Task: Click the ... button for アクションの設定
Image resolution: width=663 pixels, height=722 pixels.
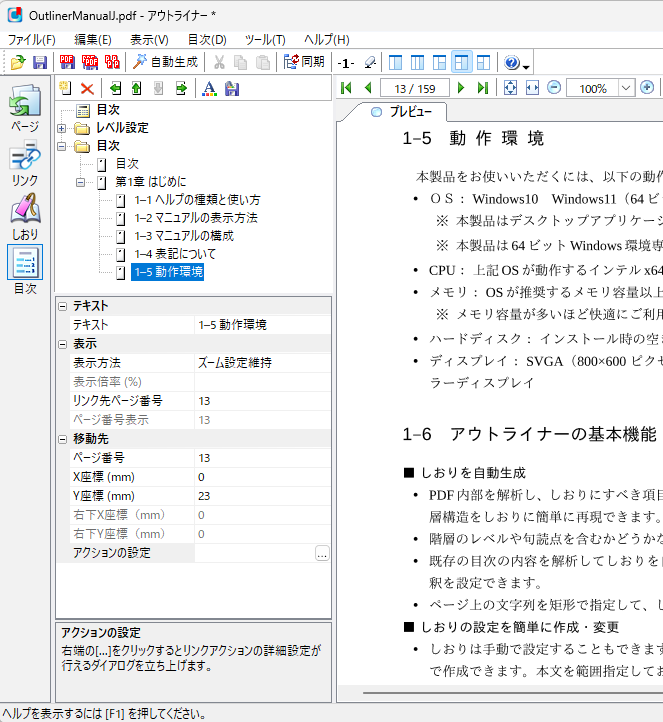Action: [321, 553]
